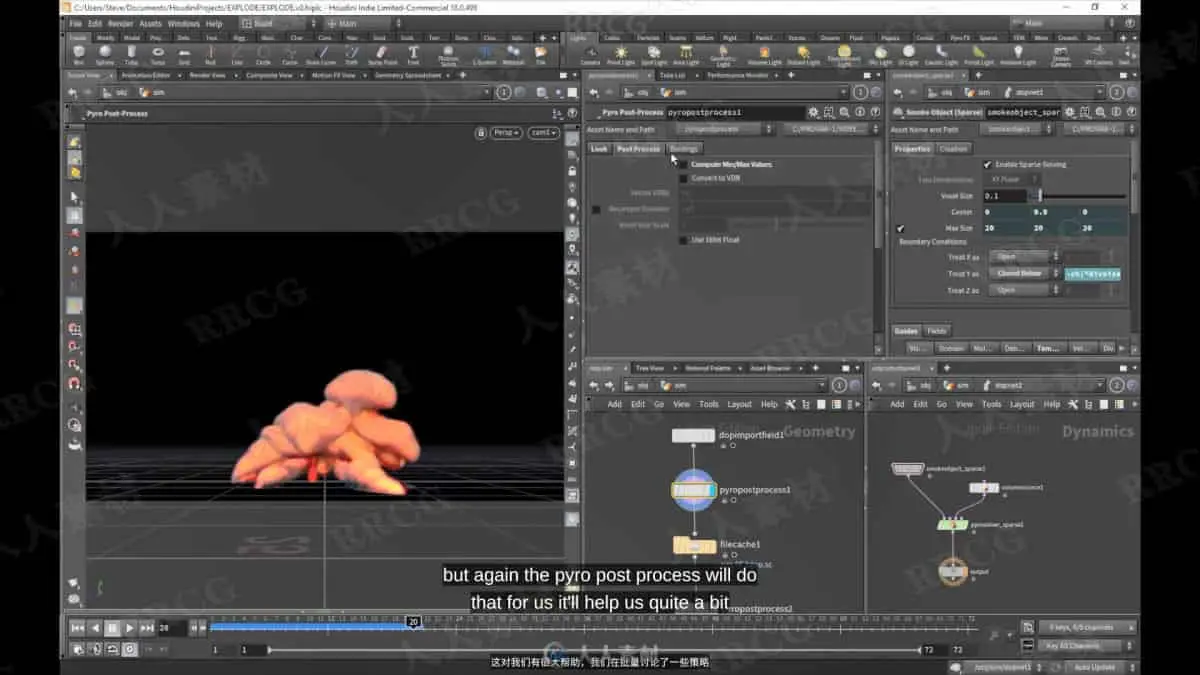Open the Persp viewport dropdown
Image resolution: width=1200 pixels, height=675 pixels.
pos(508,132)
